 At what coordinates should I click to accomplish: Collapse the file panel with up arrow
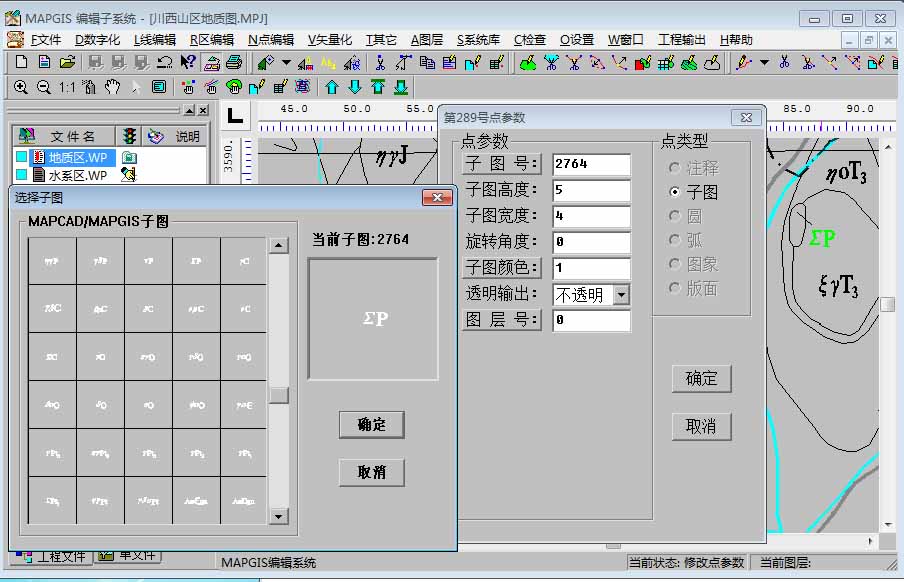pyautogui.click(x=189, y=110)
